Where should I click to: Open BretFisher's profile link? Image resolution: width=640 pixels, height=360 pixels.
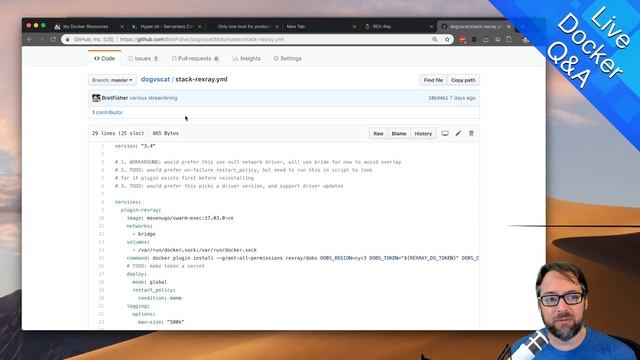115,98
